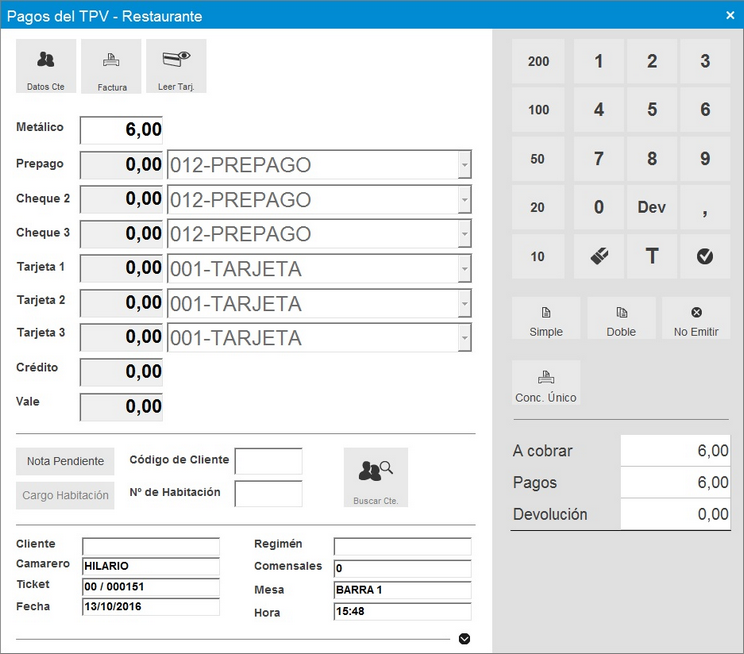
Task: Open the Tarjeta 1 type dropdown
Action: click(465, 269)
